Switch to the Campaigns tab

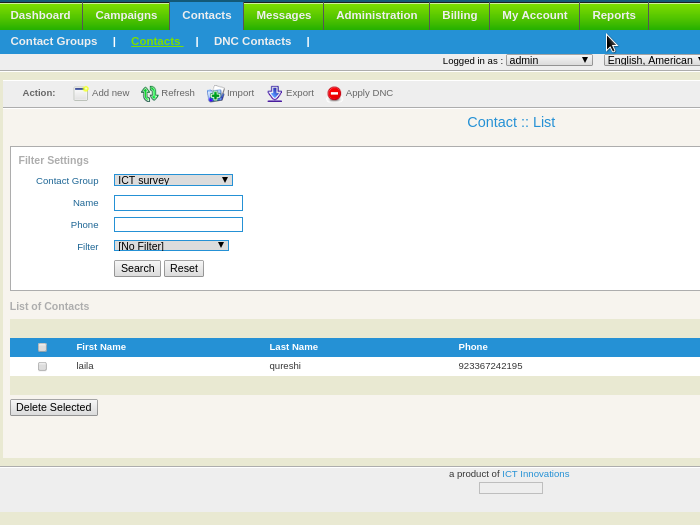[x=126, y=15]
